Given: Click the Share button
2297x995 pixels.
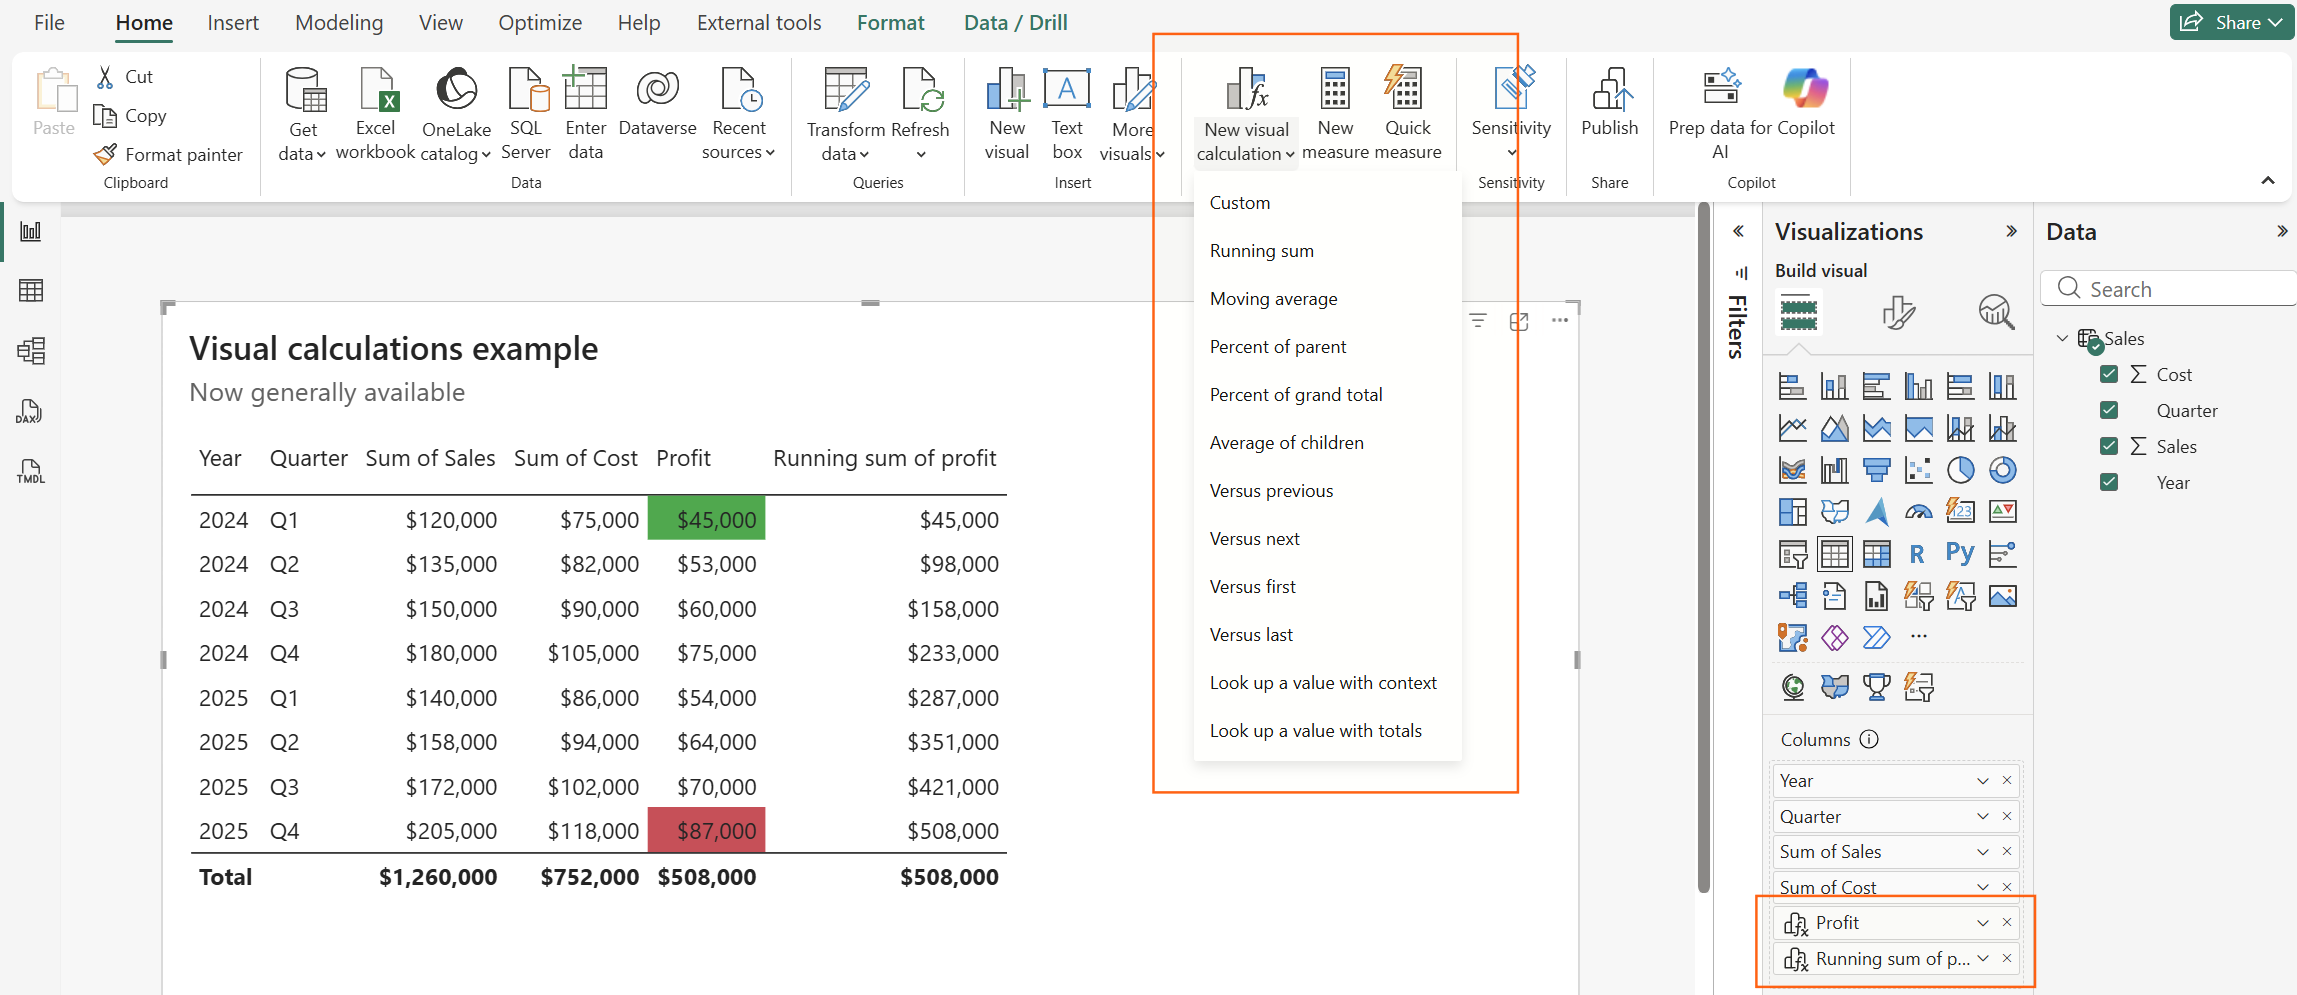Looking at the screenshot, I should (x=2231, y=22).
